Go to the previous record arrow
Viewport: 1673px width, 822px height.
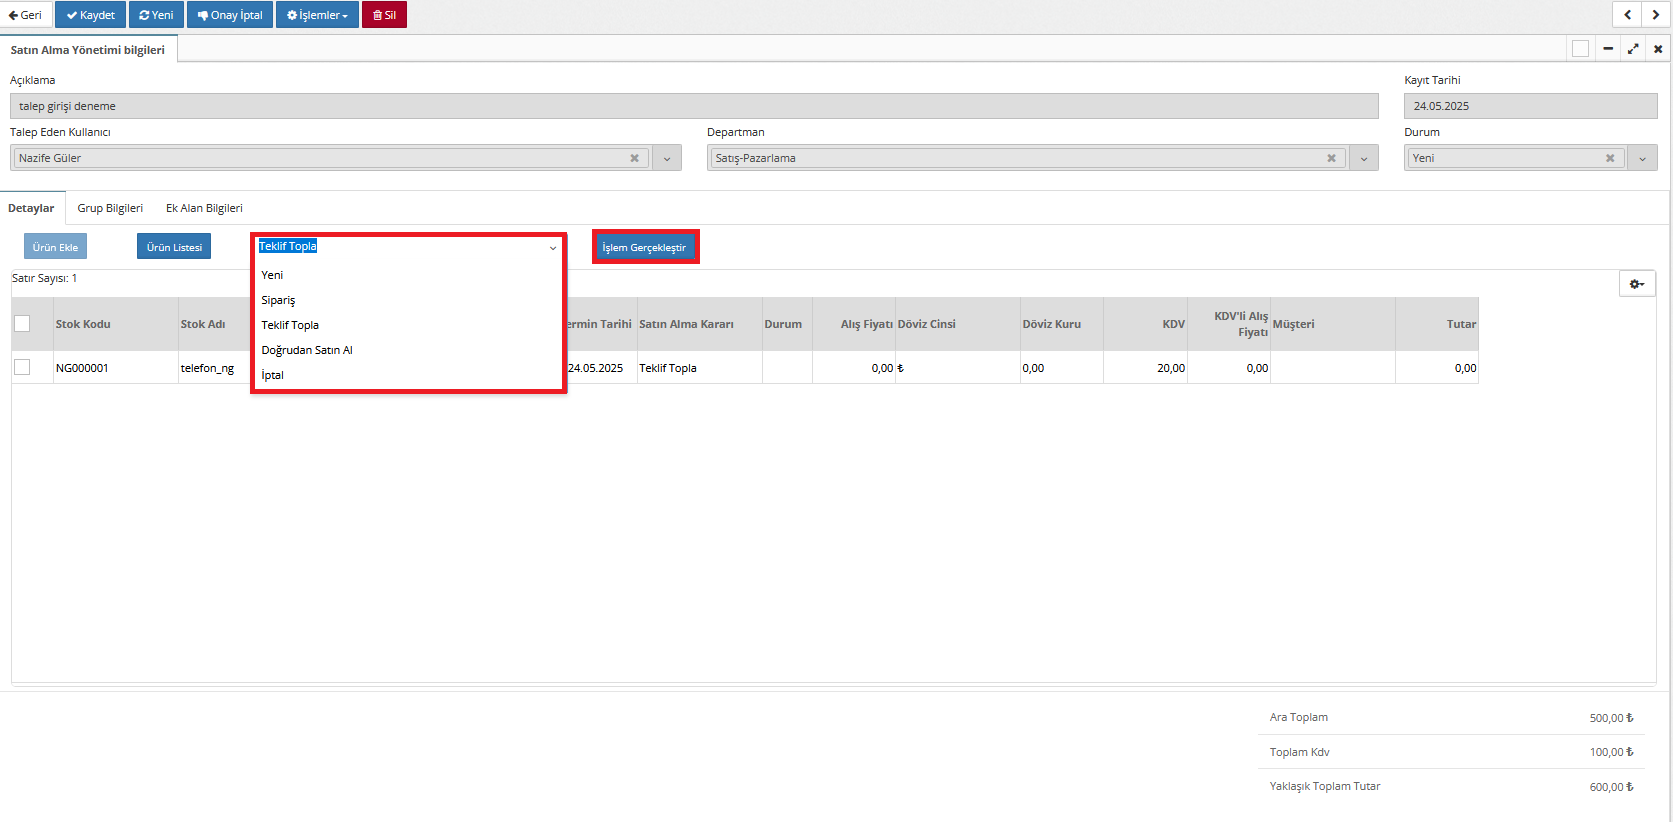pos(1627,14)
